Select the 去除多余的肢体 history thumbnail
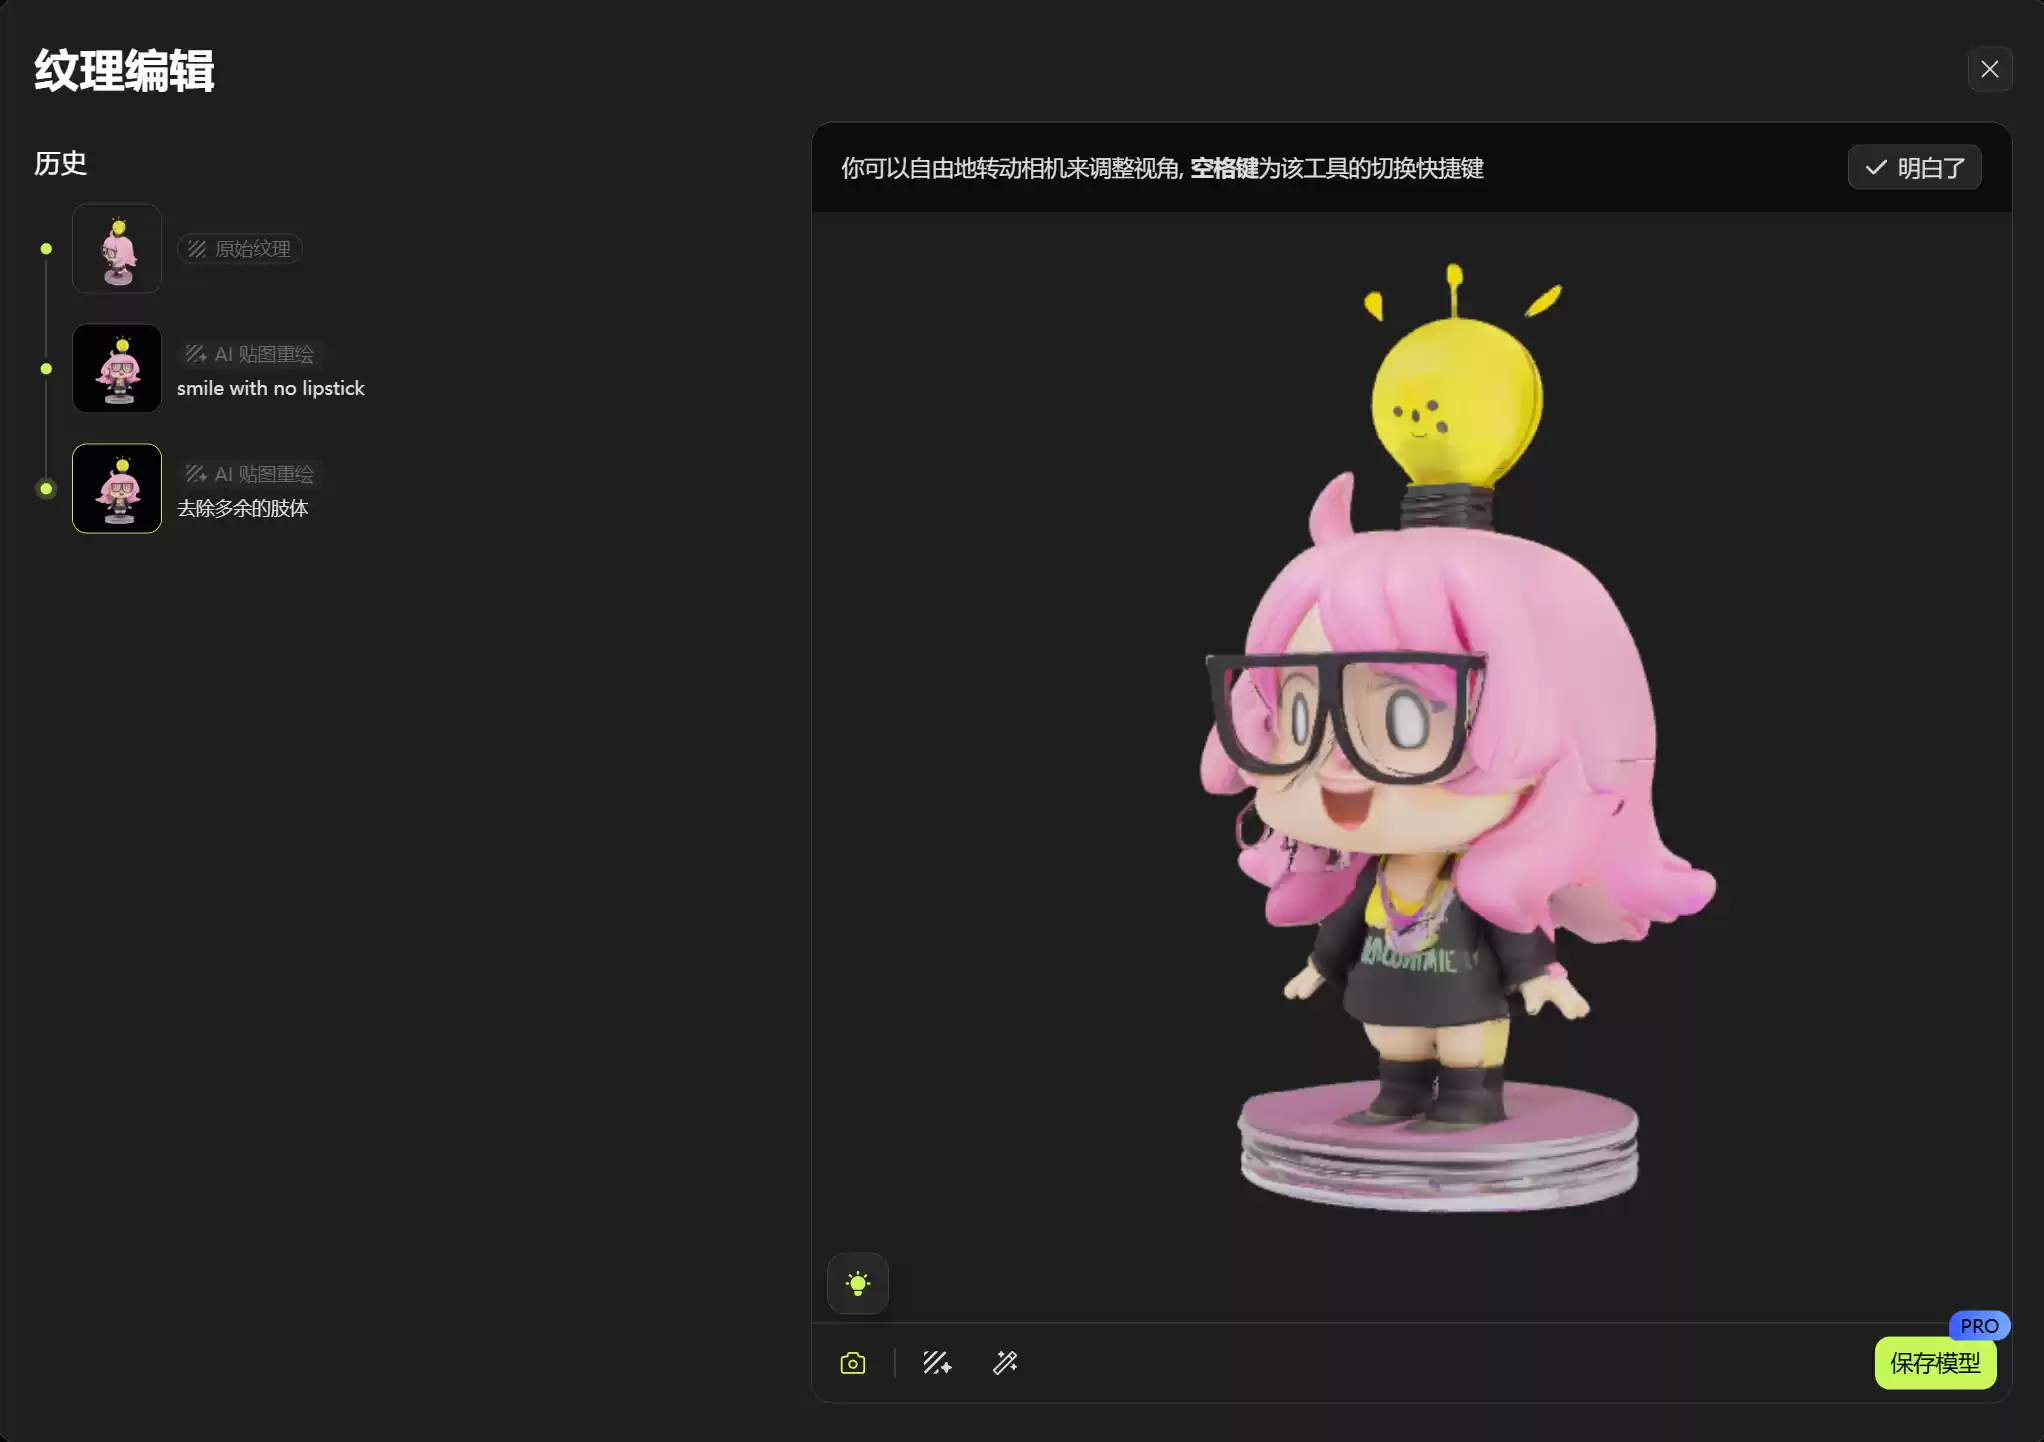 (117, 488)
